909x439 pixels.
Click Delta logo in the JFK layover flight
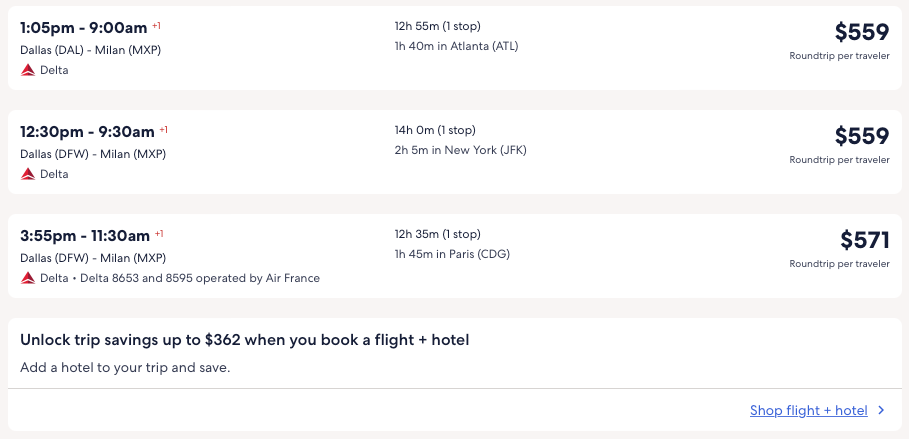click(x=28, y=174)
